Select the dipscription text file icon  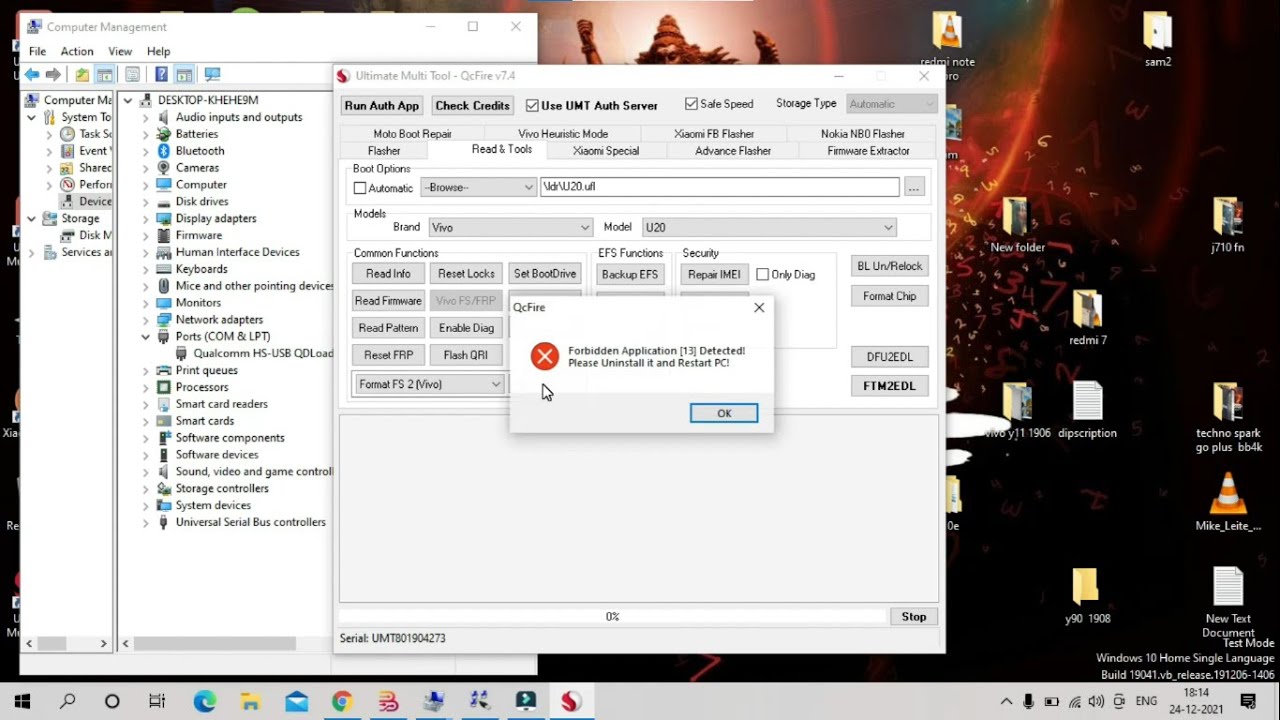[x=1087, y=403]
